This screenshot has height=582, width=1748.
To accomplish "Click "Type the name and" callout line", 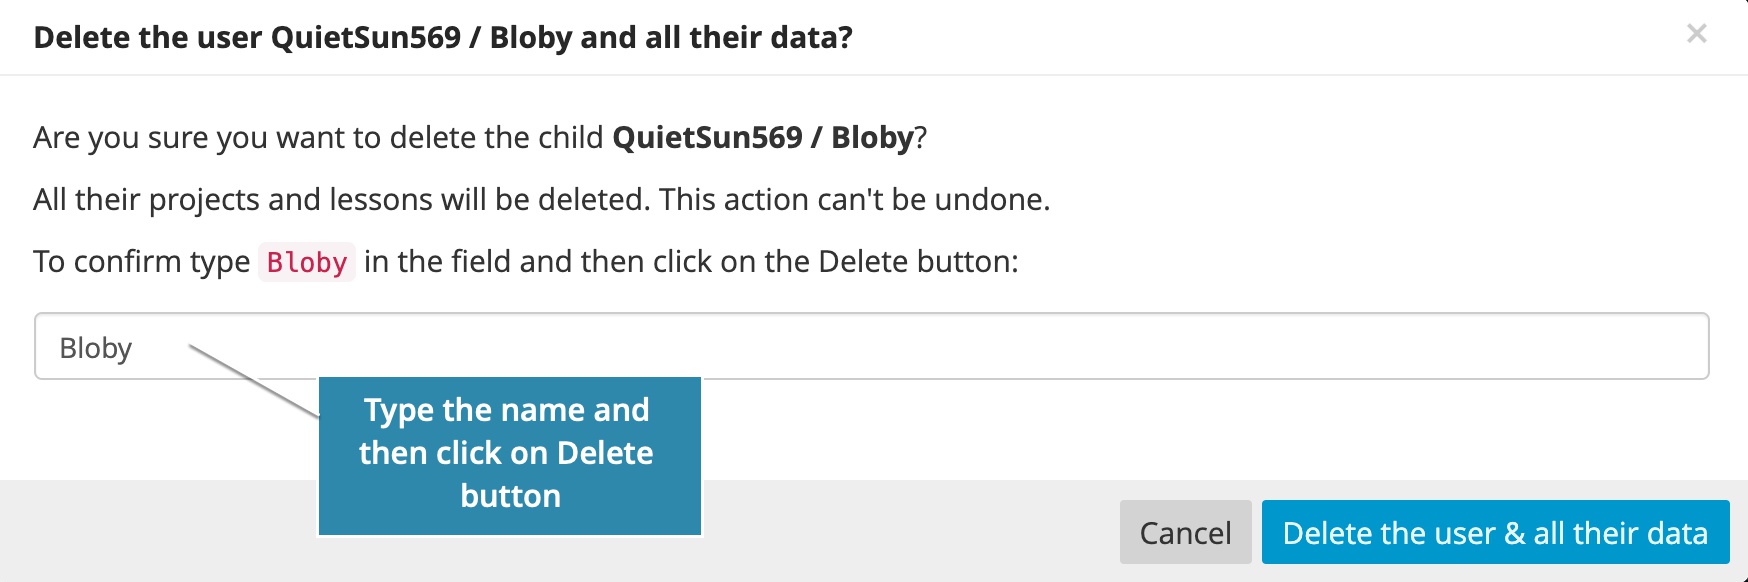I will pyautogui.click(x=506, y=410).
